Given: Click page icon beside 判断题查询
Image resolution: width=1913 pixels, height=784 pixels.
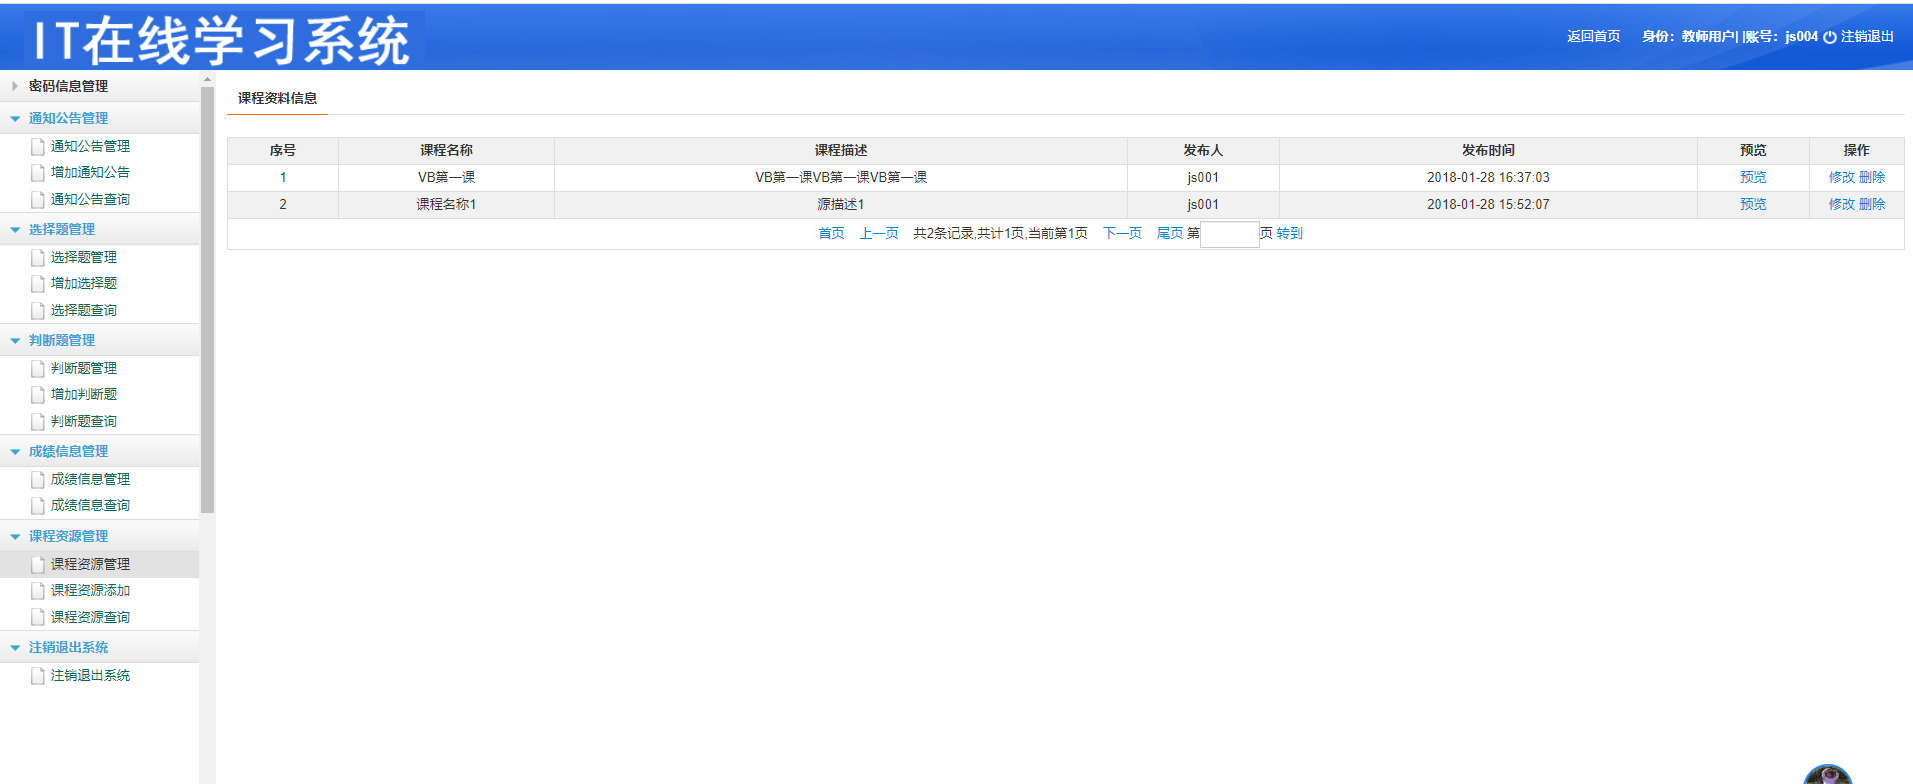Looking at the screenshot, I should click(x=38, y=421).
